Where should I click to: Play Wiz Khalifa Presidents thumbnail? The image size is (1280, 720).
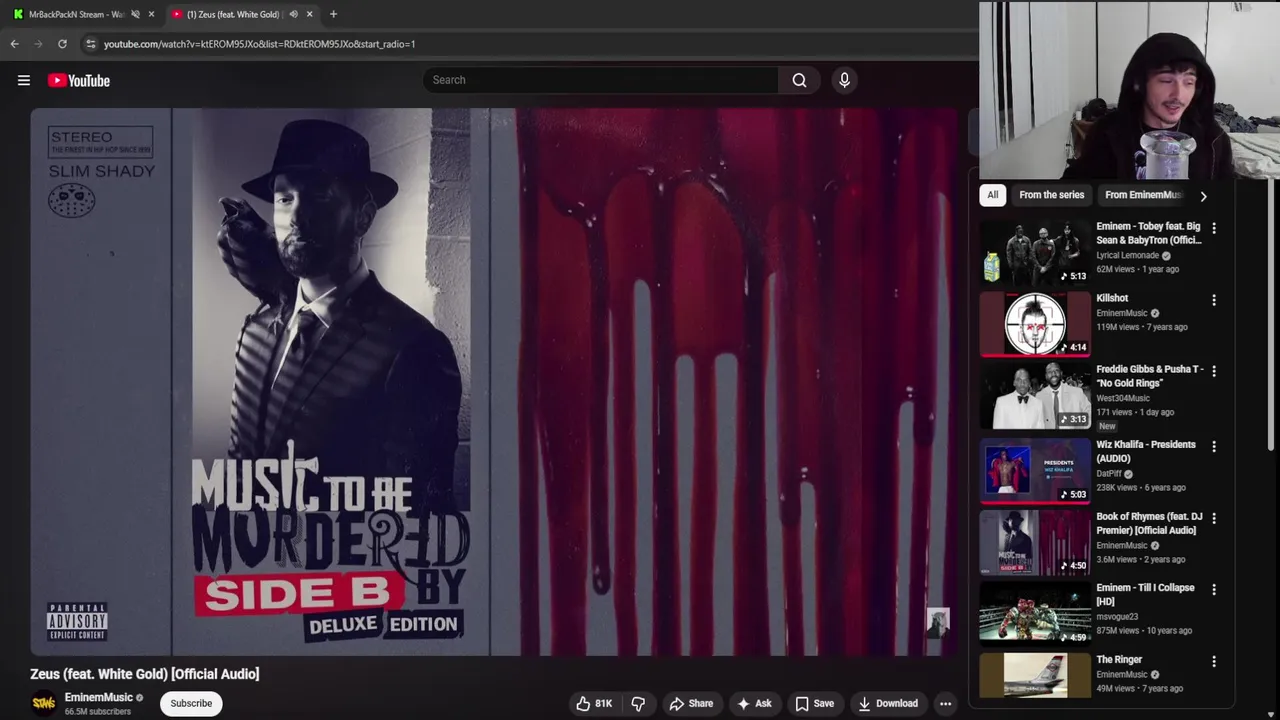[1035, 470]
